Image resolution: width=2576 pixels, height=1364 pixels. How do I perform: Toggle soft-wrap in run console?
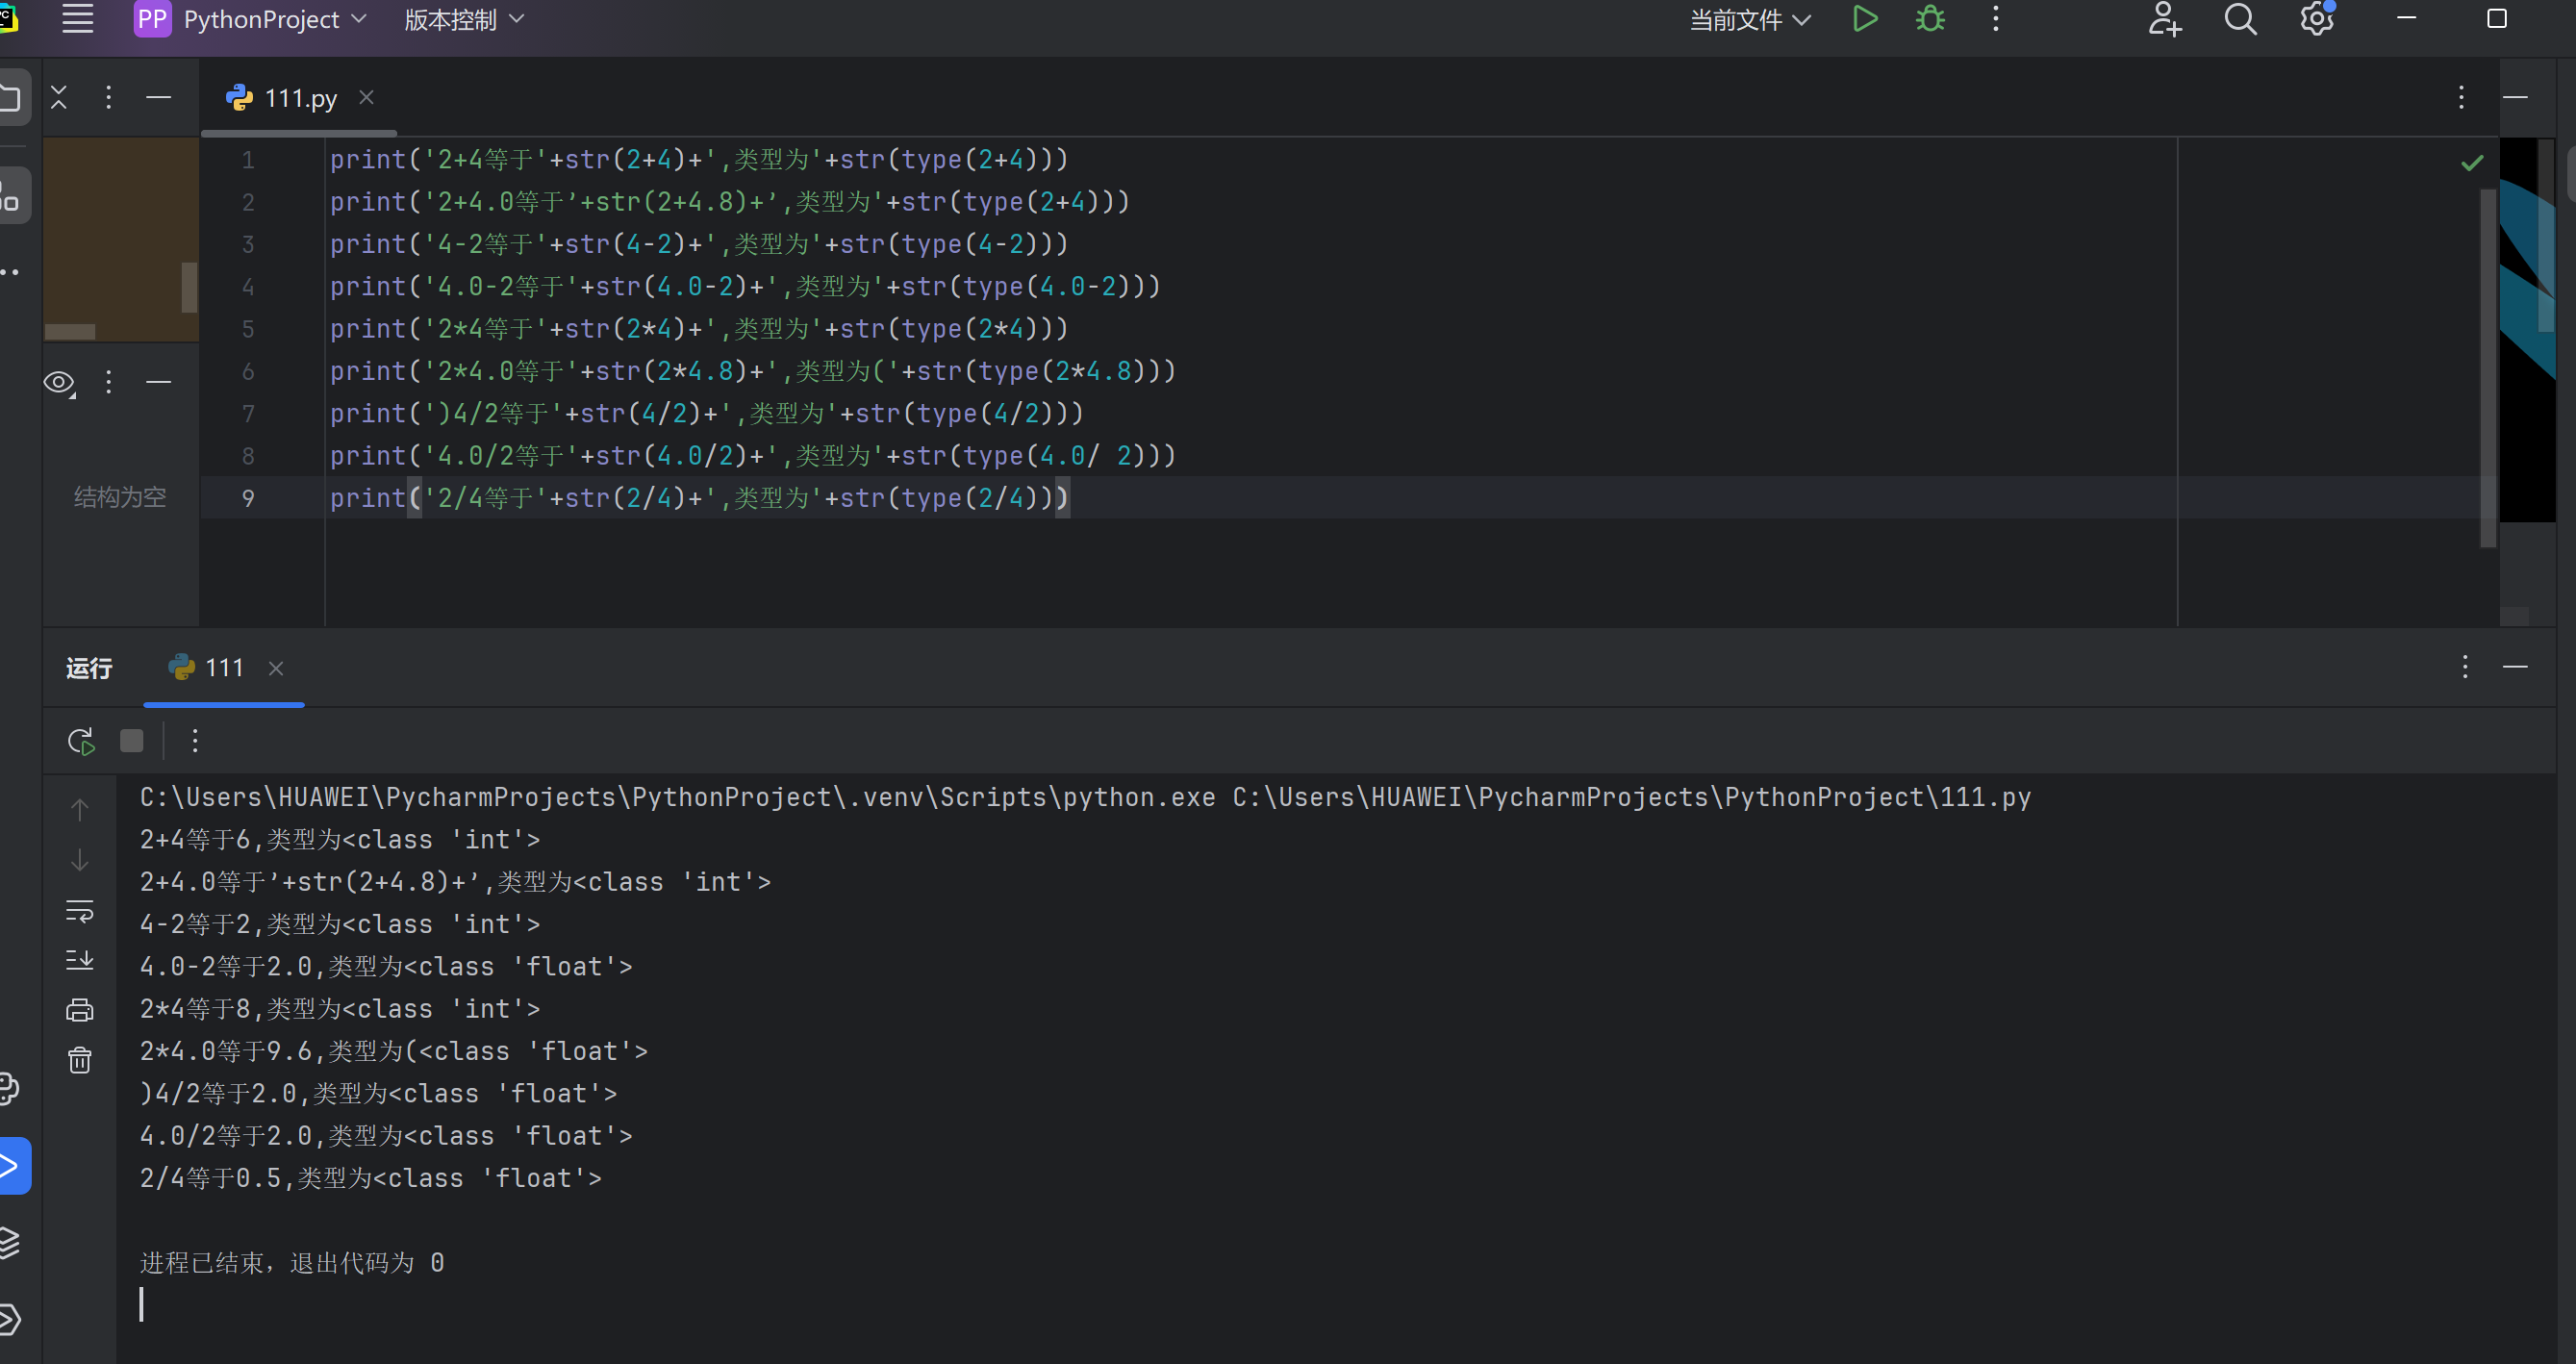click(80, 910)
